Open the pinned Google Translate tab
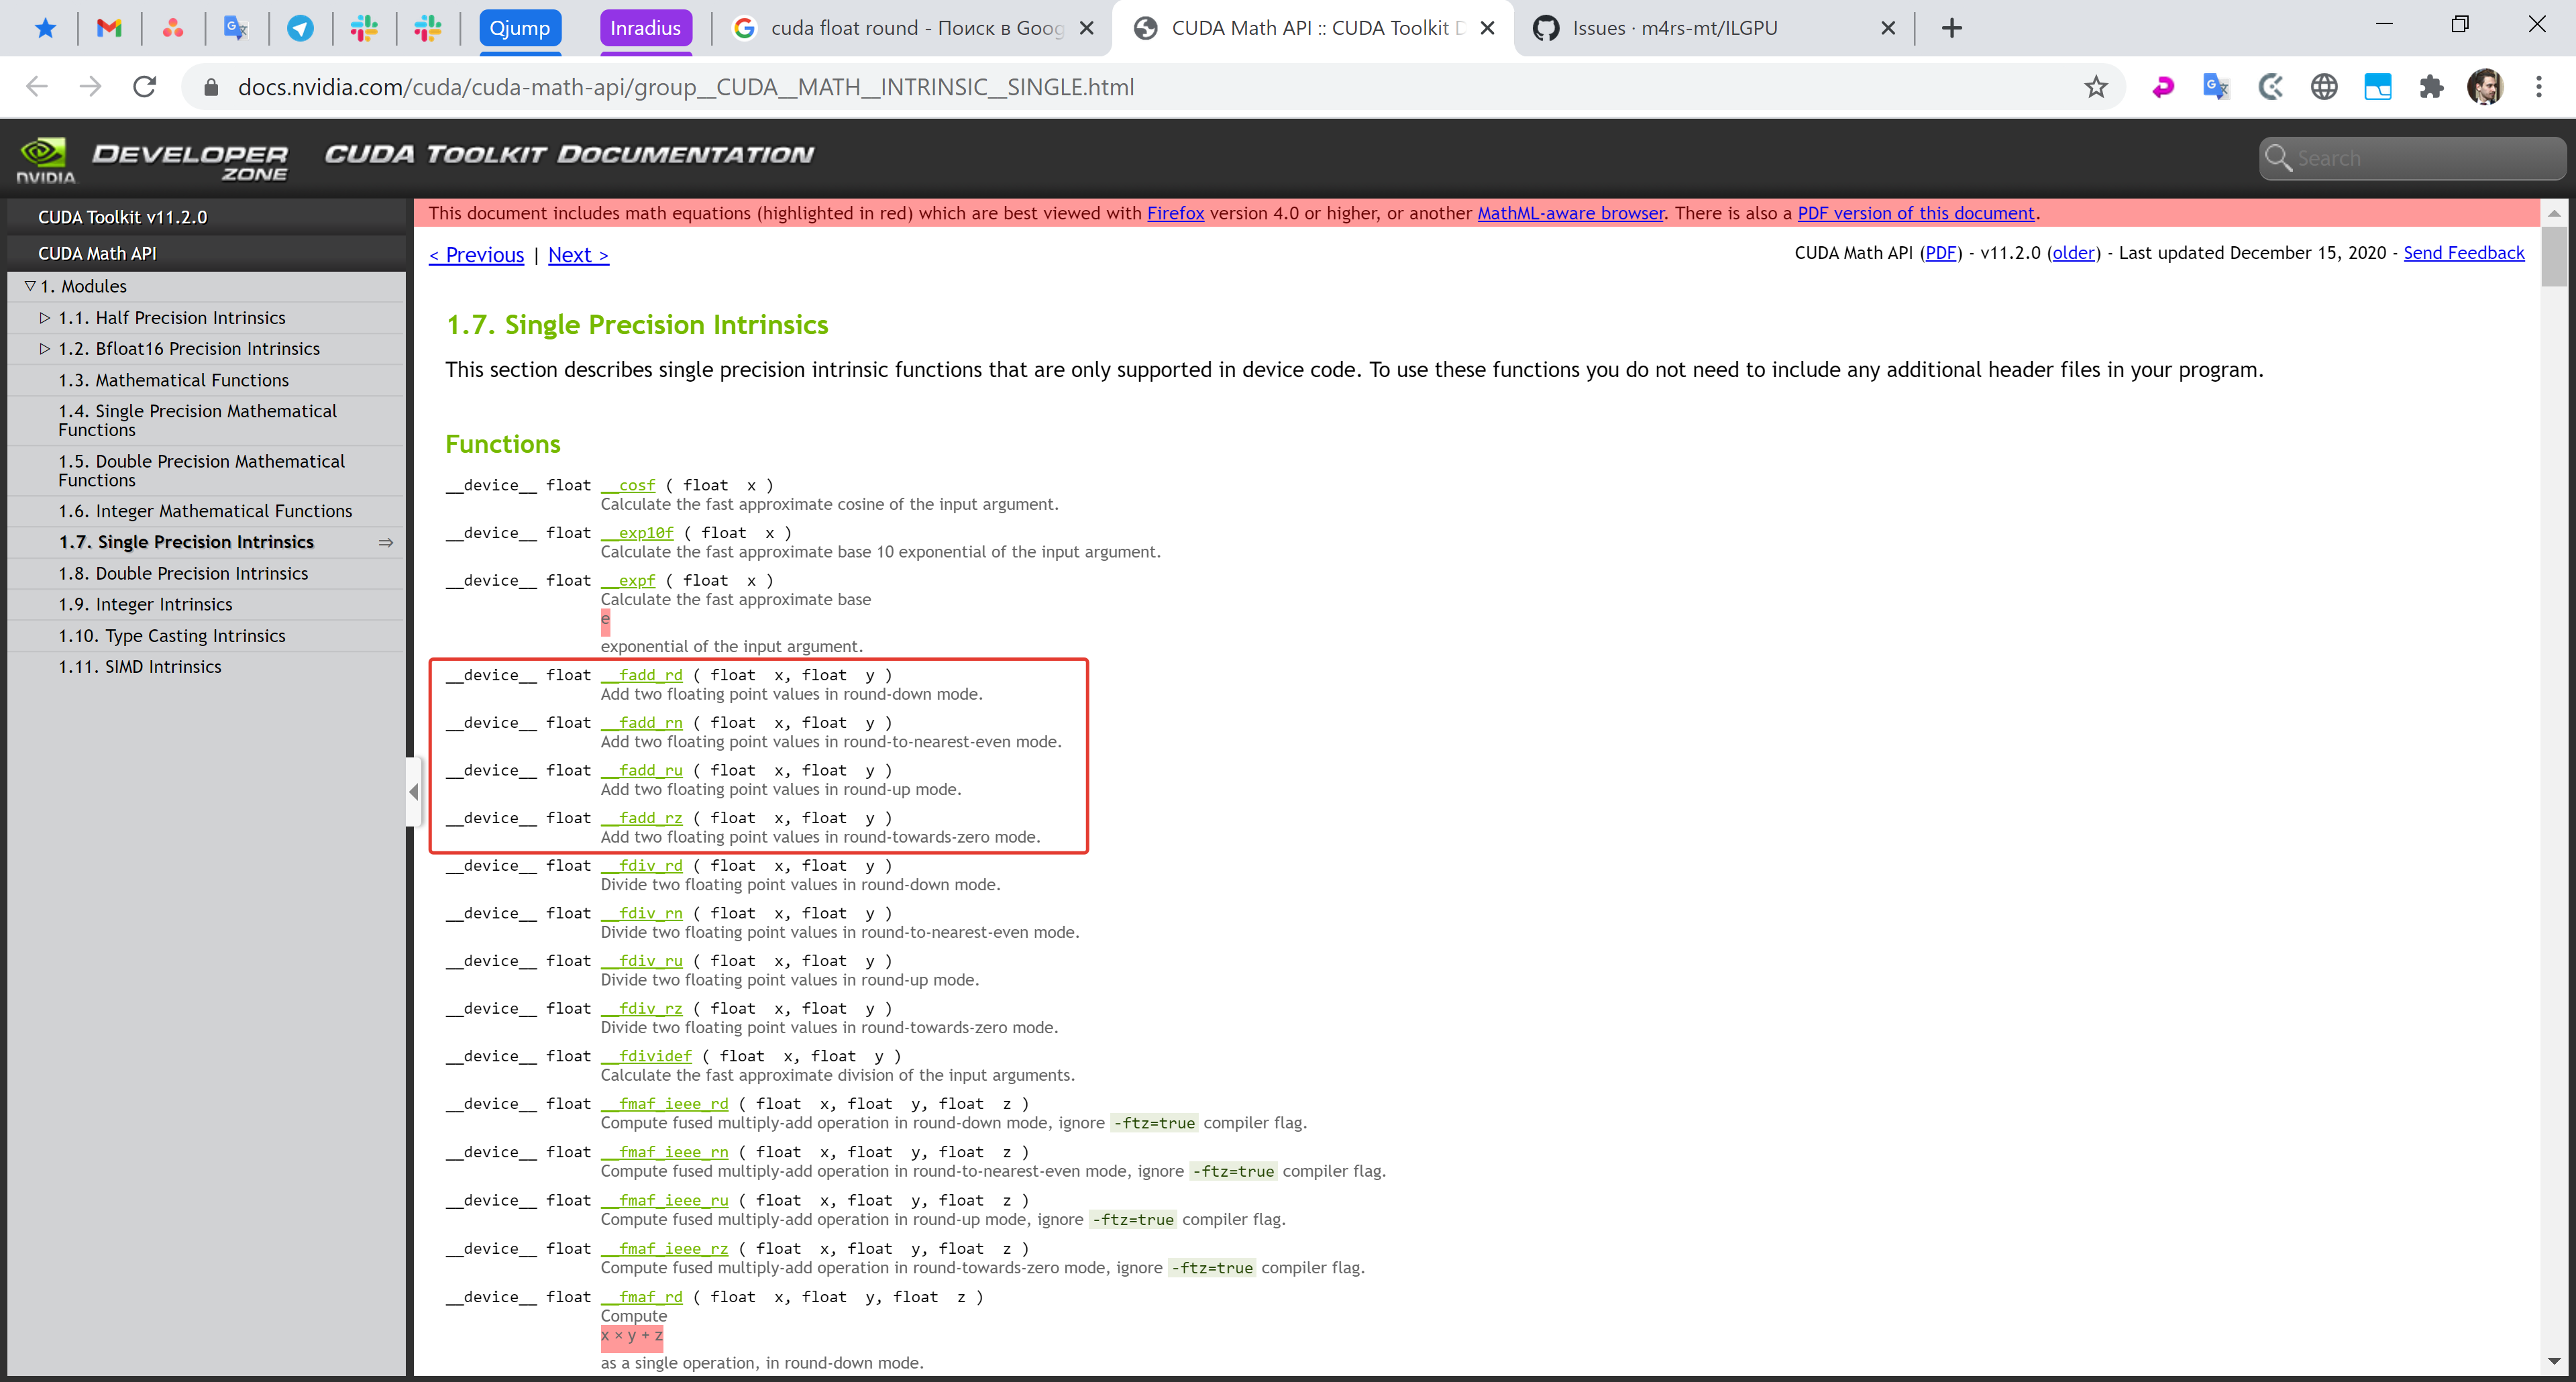Viewport: 2576px width, 1382px height. 236,28
